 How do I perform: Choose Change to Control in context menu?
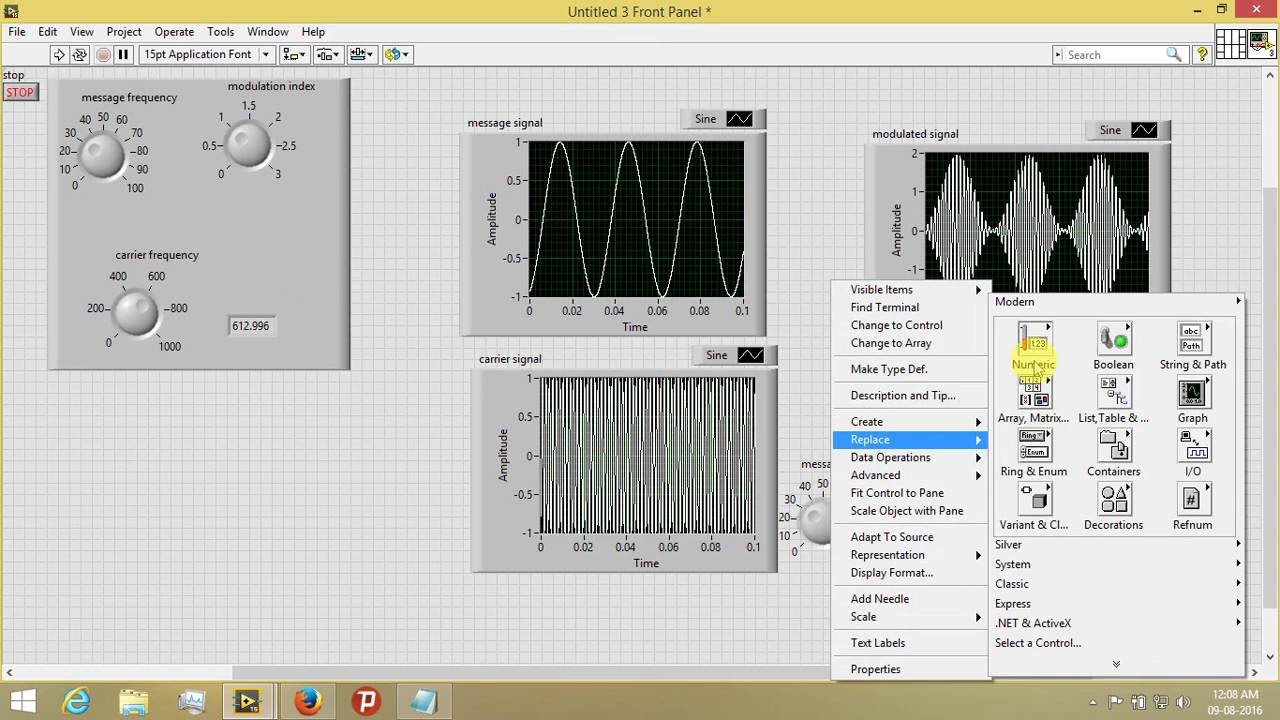(896, 325)
